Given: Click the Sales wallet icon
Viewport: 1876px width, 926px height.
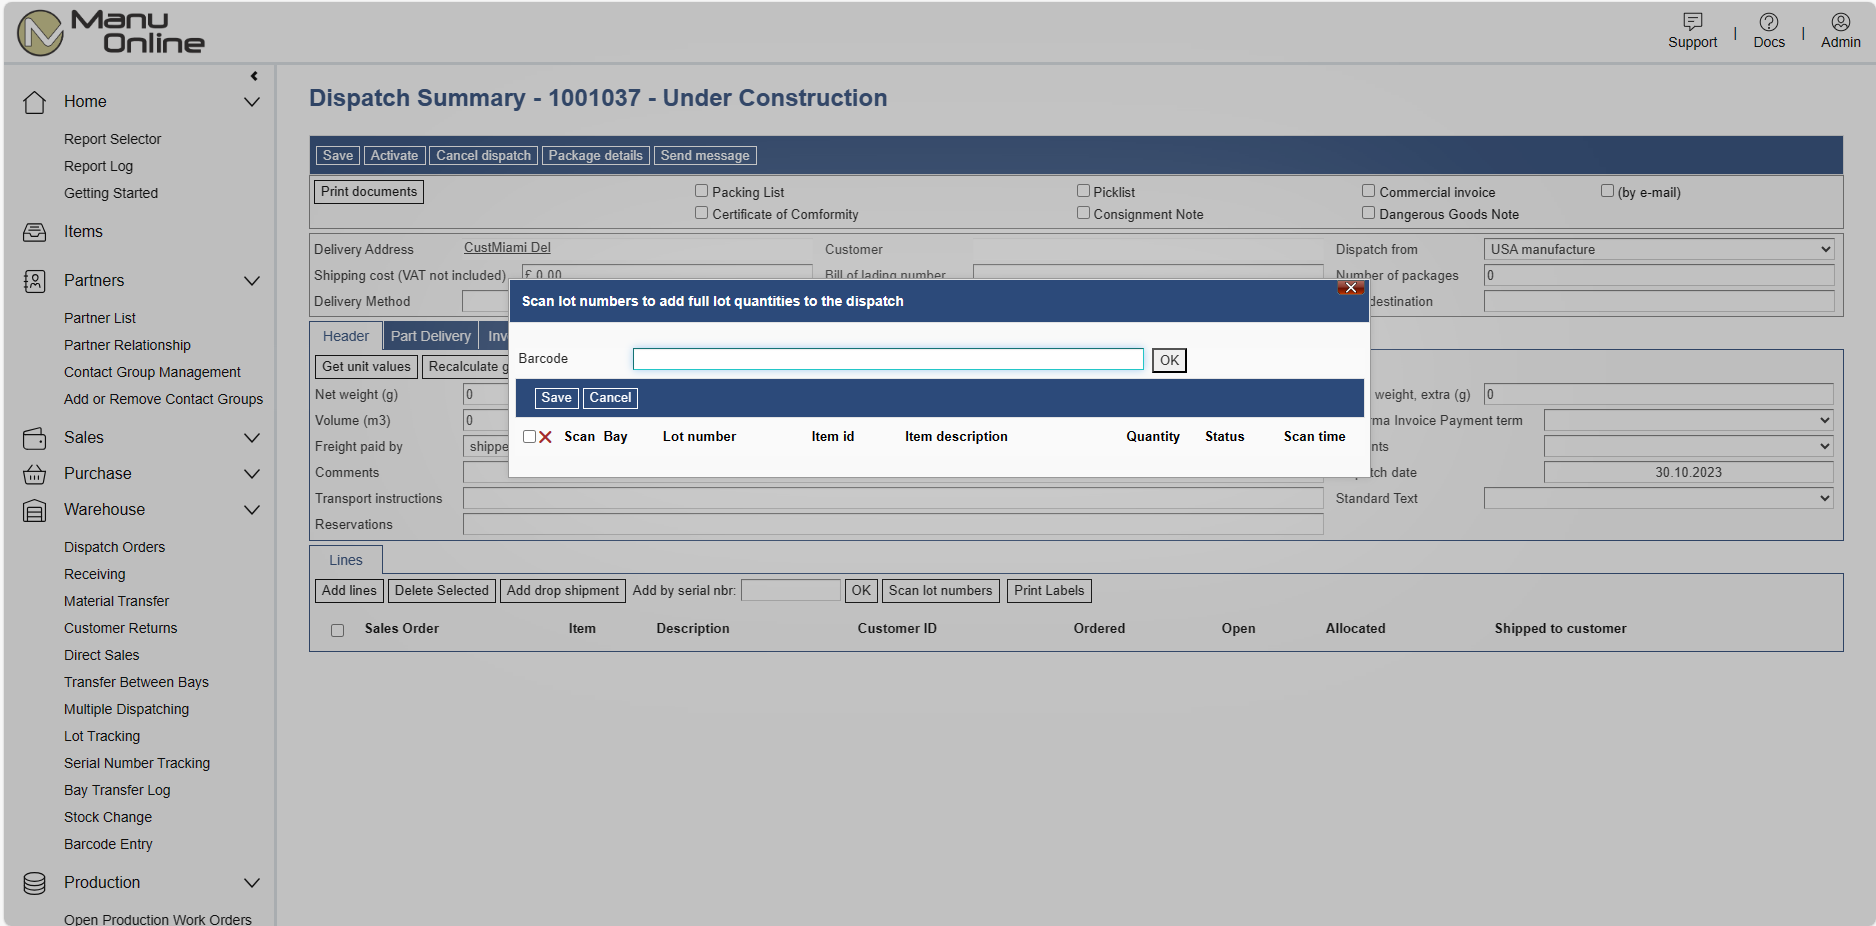Looking at the screenshot, I should coord(35,438).
